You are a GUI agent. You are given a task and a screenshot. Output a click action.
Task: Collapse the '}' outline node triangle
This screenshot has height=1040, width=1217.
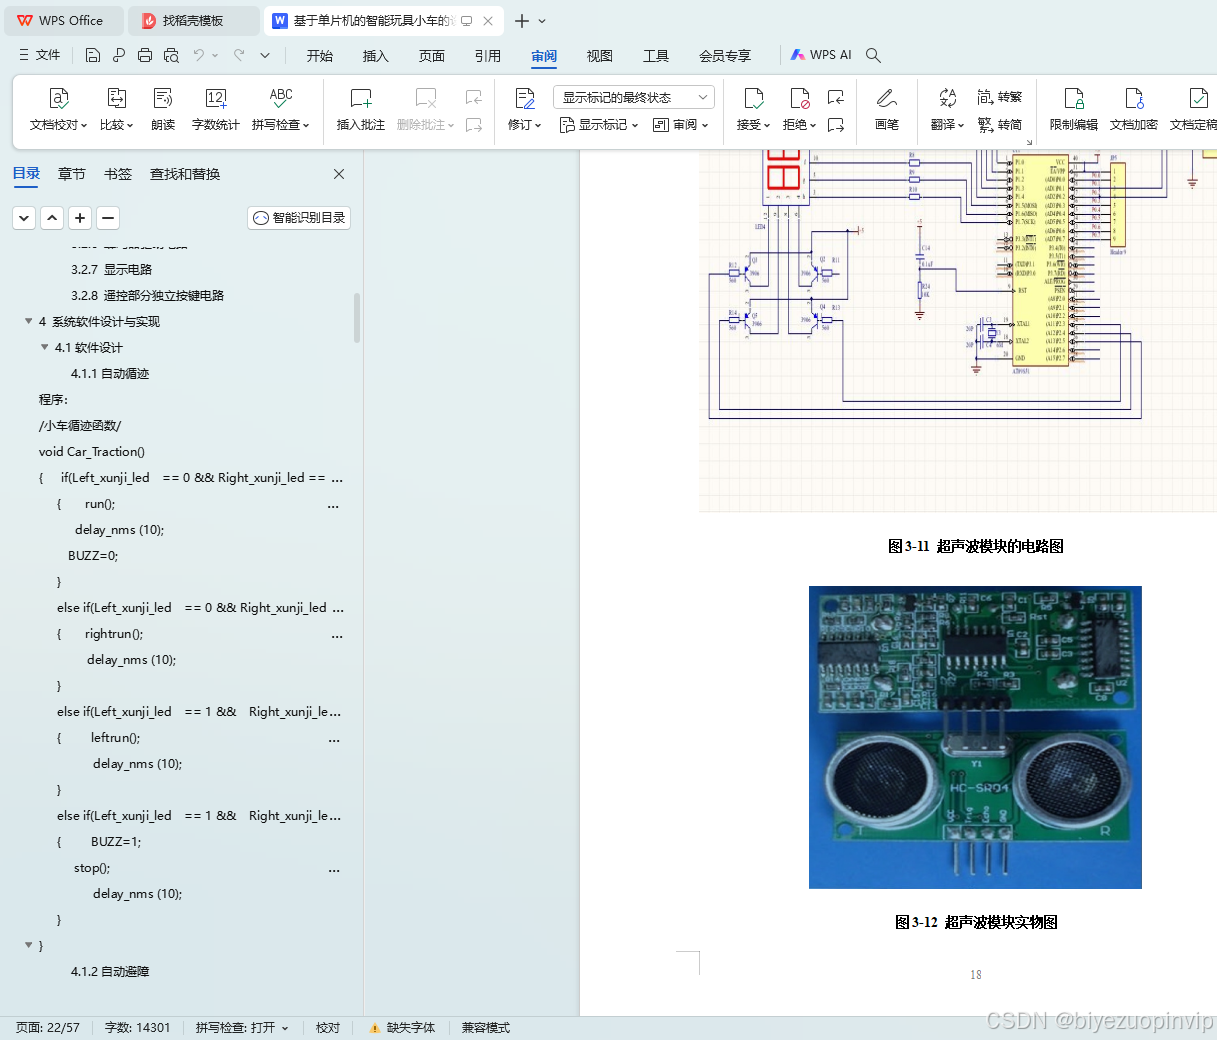28,945
